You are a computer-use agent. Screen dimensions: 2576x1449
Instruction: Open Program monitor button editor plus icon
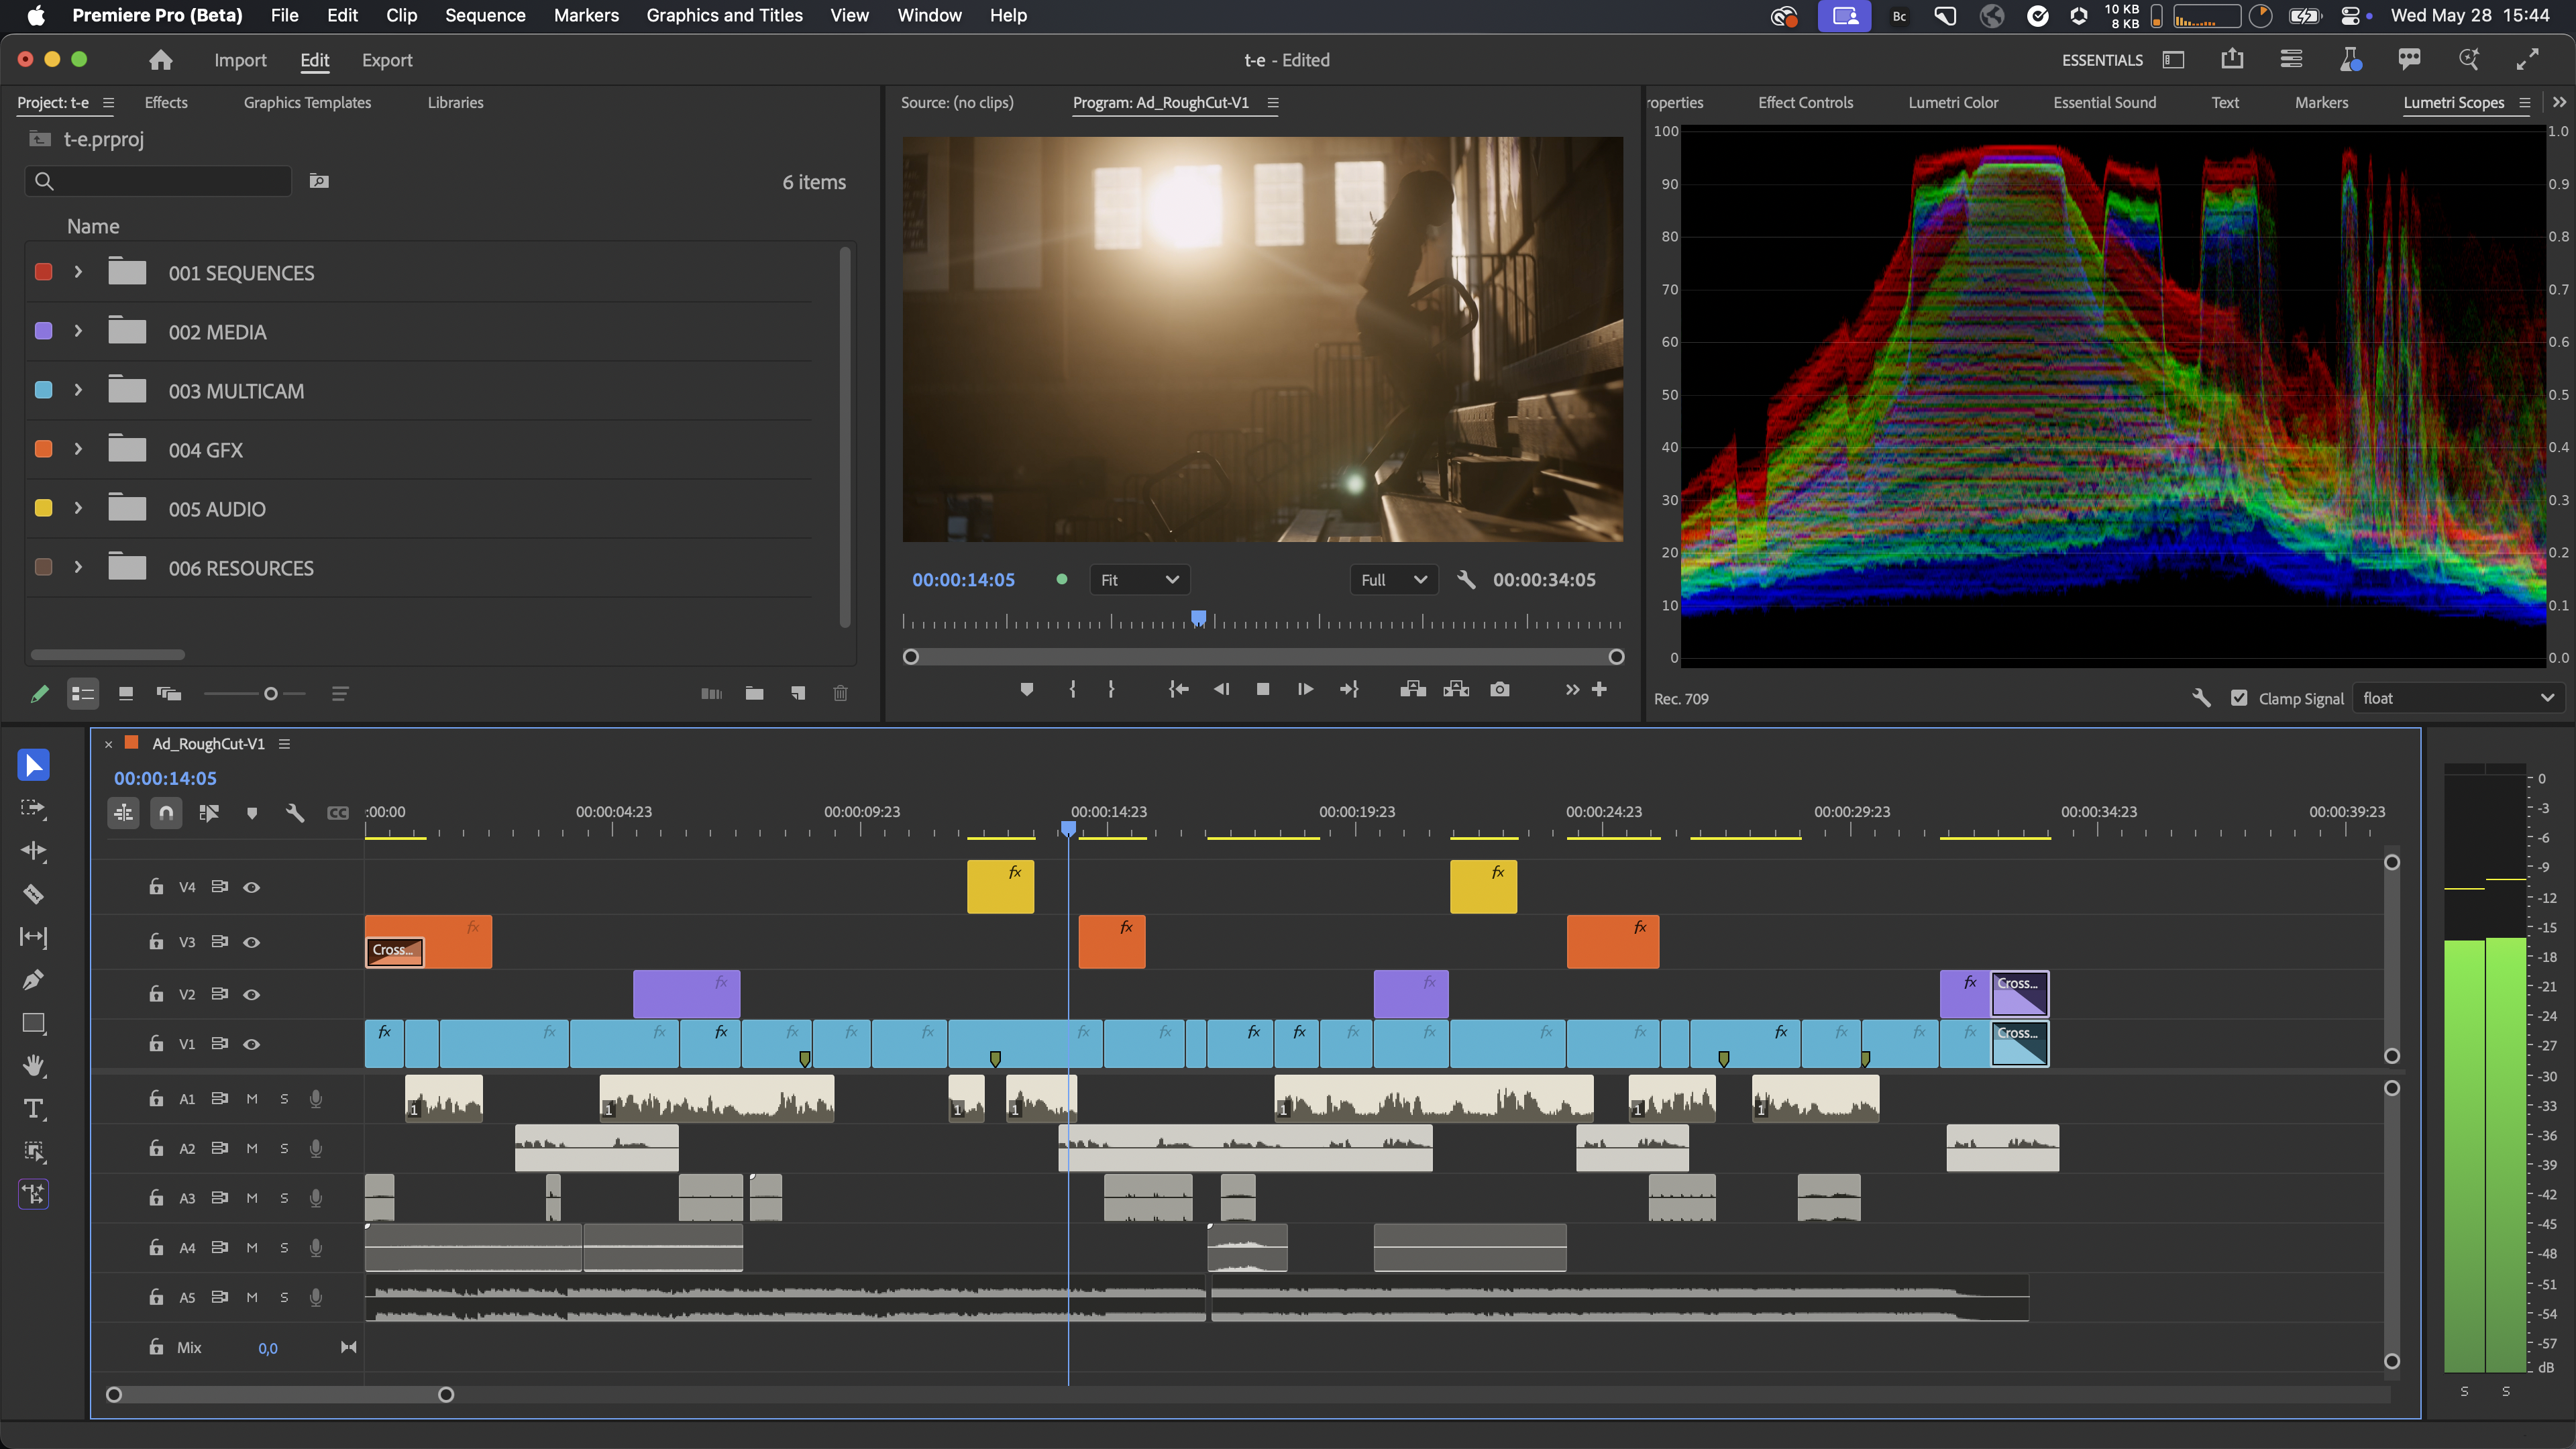[1599, 689]
